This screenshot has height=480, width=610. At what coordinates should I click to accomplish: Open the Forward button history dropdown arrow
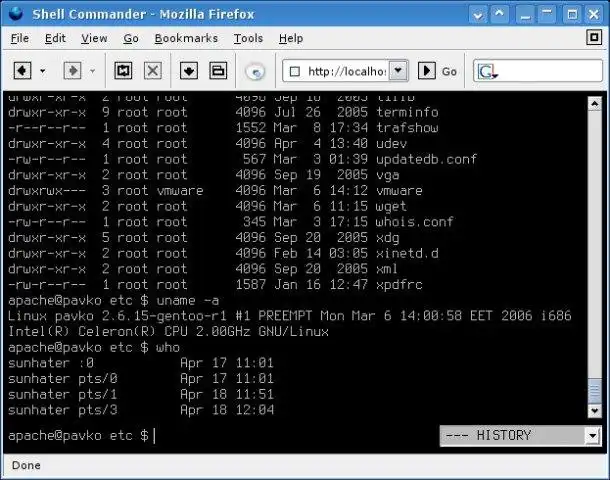[x=92, y=71]
